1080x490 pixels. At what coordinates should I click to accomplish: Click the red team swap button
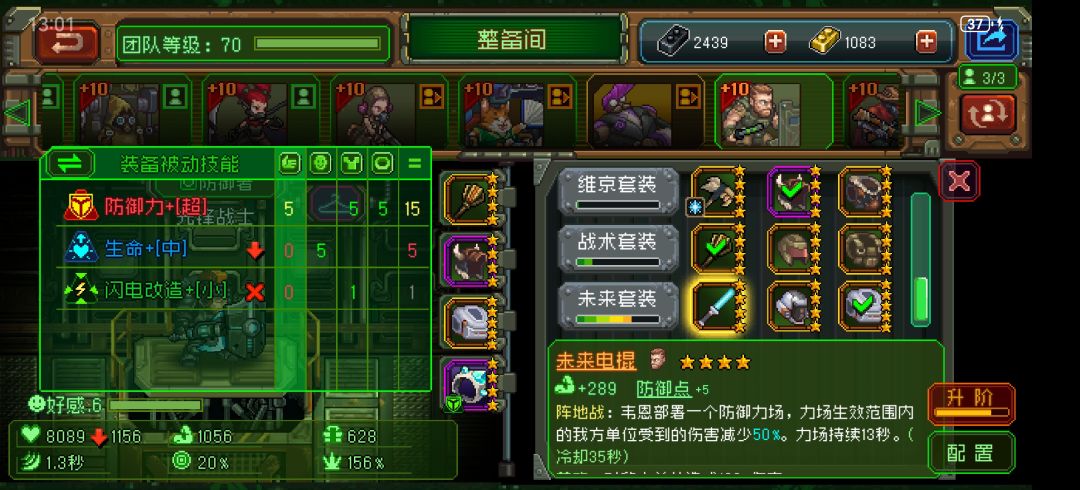[x=988, y=114]
